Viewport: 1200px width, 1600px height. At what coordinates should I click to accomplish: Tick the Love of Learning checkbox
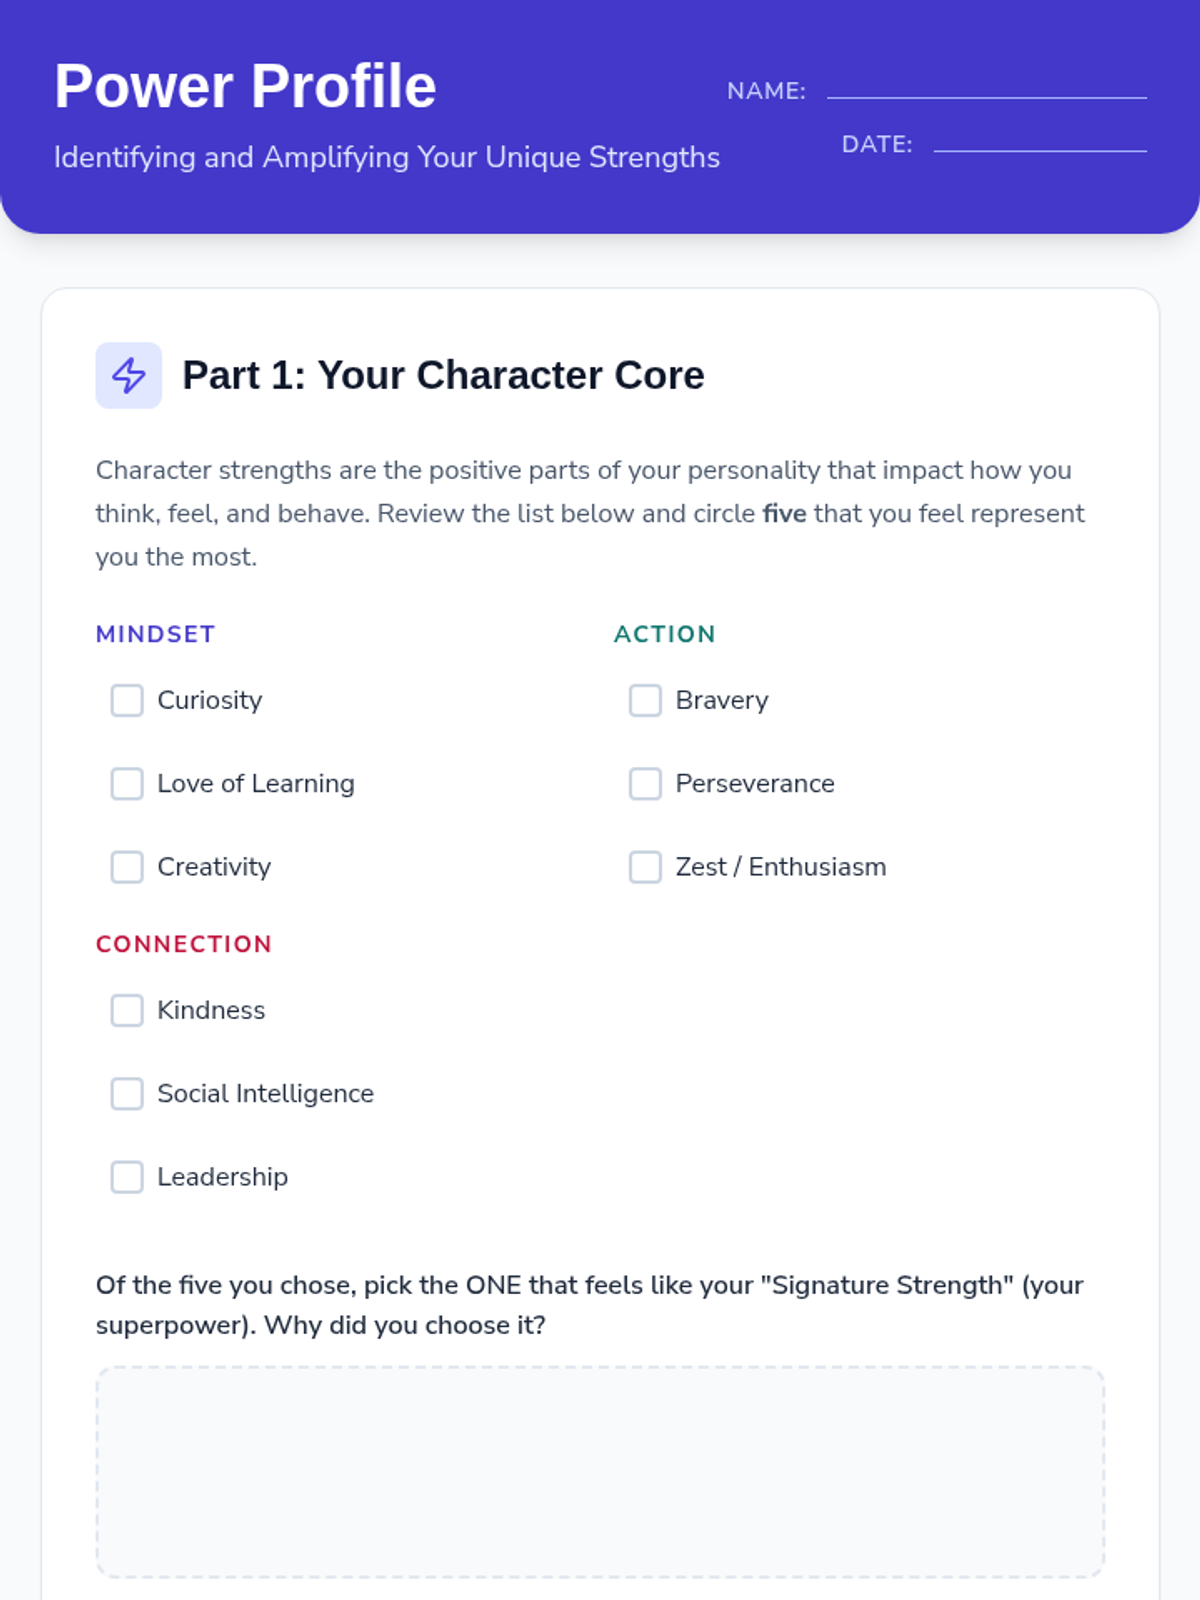pyautogui.click(x=127, y=783)
